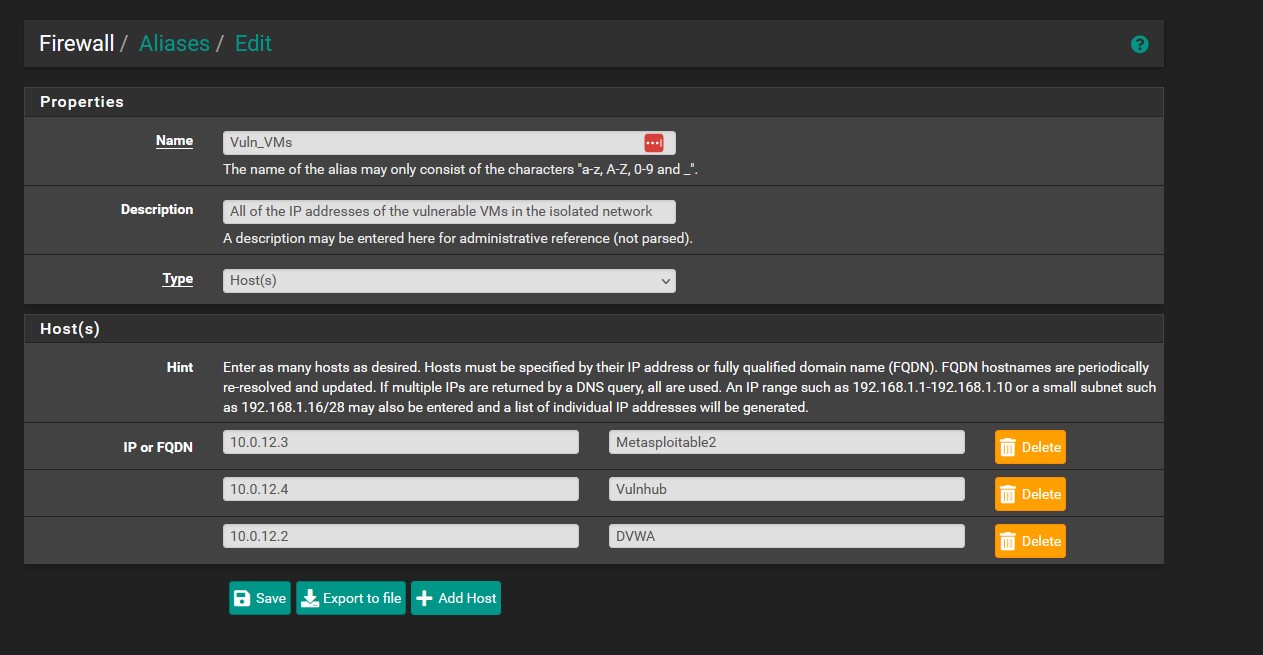Open the pfSense help icon
This screenshot has height=655, width=1263.
(x=1139, y=44)
